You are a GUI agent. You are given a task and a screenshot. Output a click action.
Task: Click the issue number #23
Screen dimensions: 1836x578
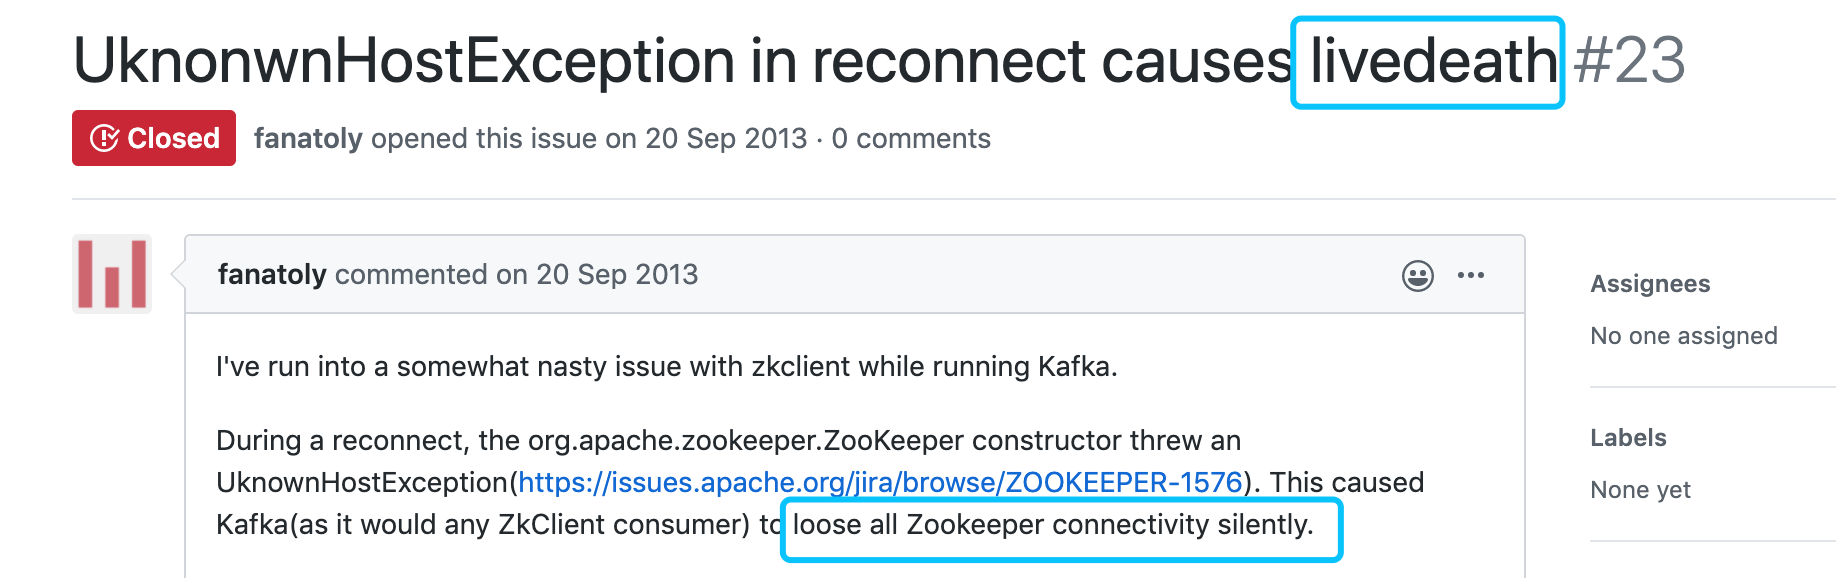[x=1629, y=60]
